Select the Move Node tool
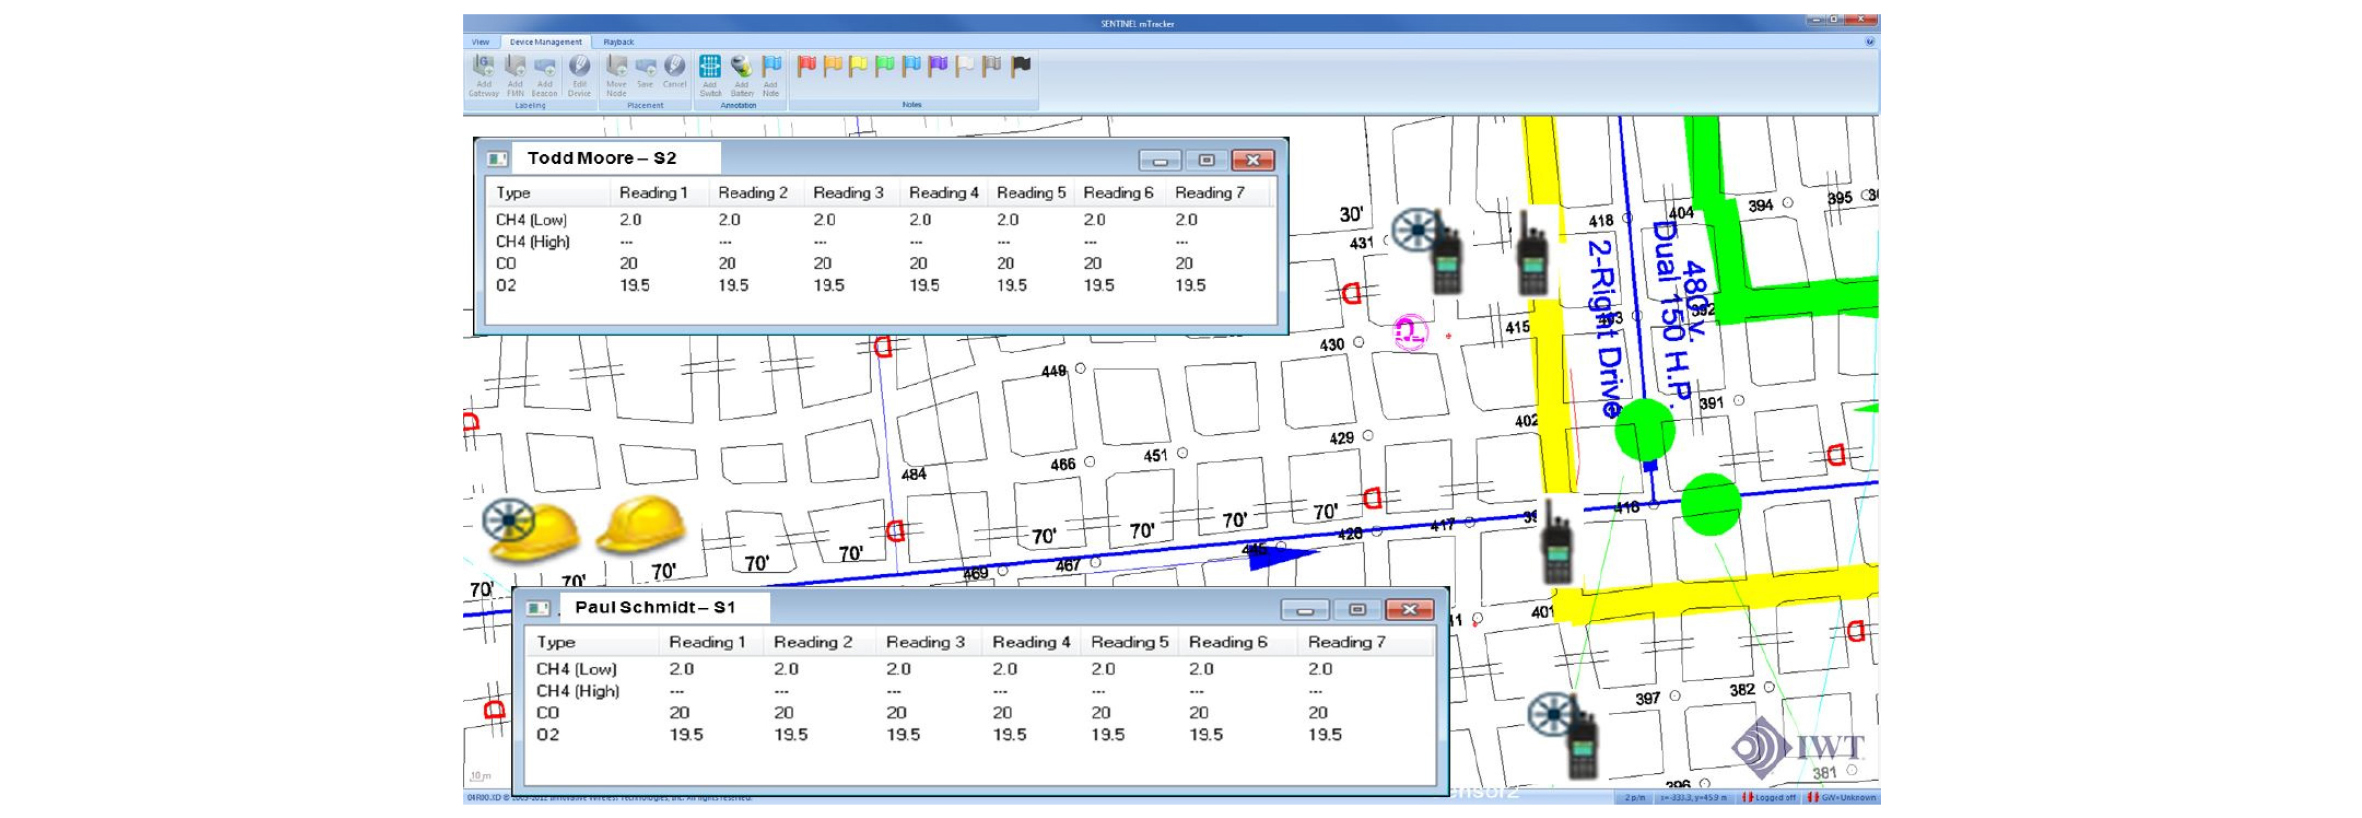Viewport: 2362px width, 818px height. 616,75
